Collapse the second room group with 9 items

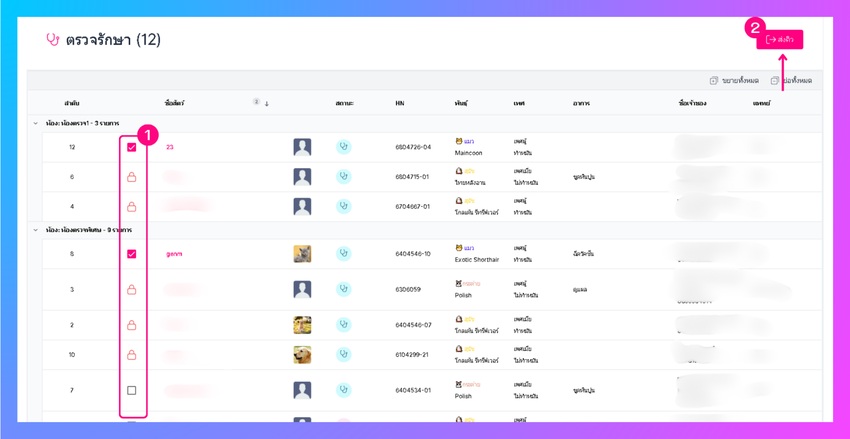(x=35, y=230)
